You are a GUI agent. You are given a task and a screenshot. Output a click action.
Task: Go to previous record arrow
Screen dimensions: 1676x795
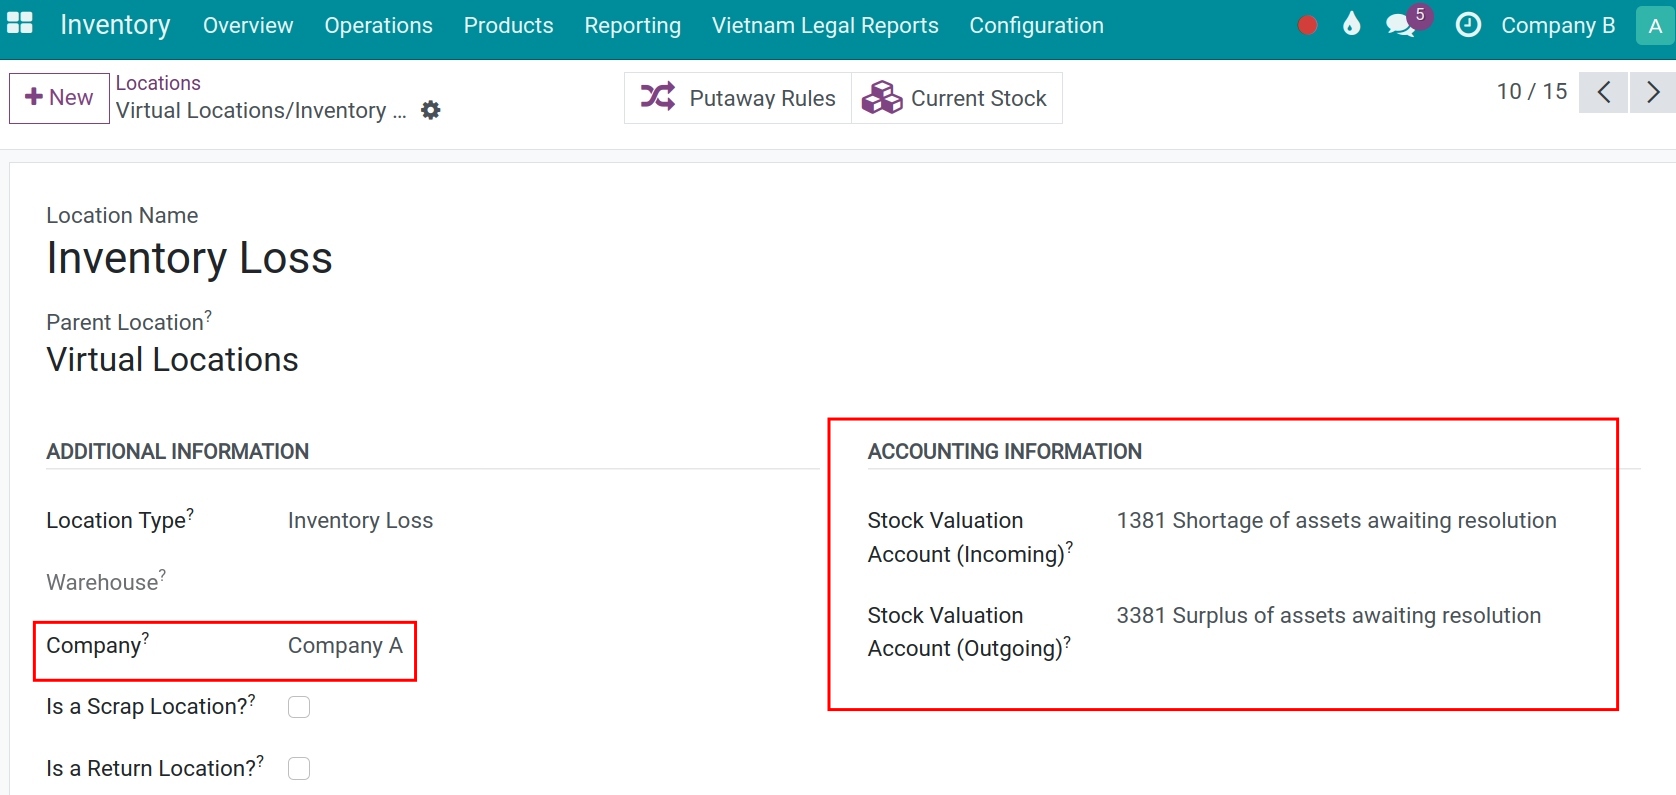(x=1603, y=92)
